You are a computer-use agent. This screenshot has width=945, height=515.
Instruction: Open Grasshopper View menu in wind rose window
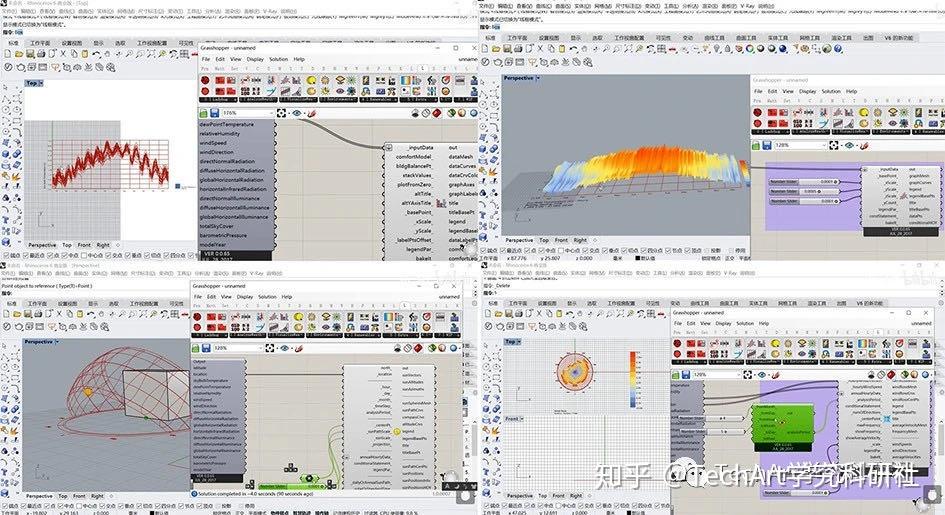point(706,323)
